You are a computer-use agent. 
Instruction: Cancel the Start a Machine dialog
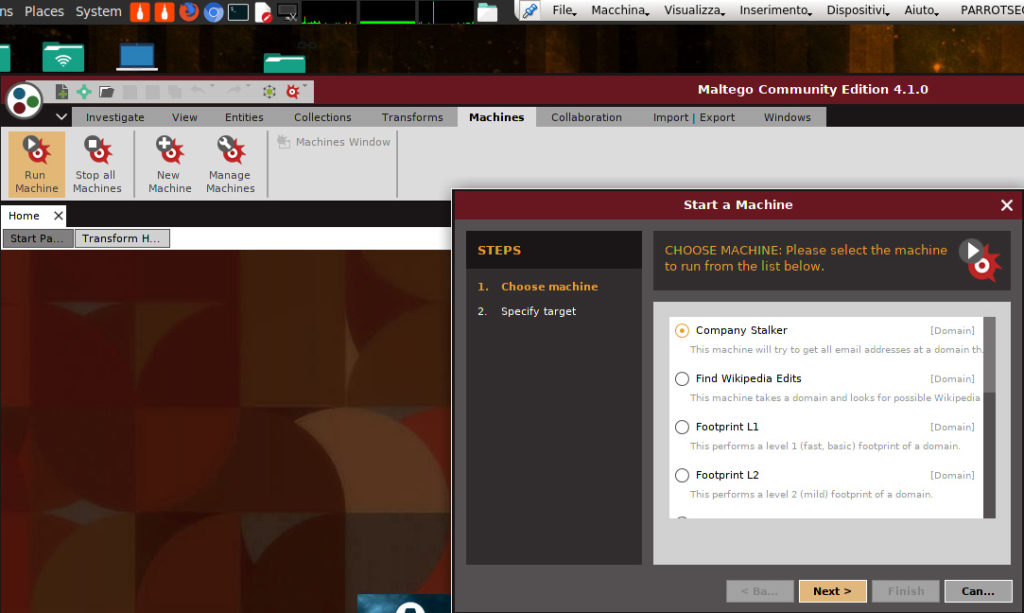[978, 591]
